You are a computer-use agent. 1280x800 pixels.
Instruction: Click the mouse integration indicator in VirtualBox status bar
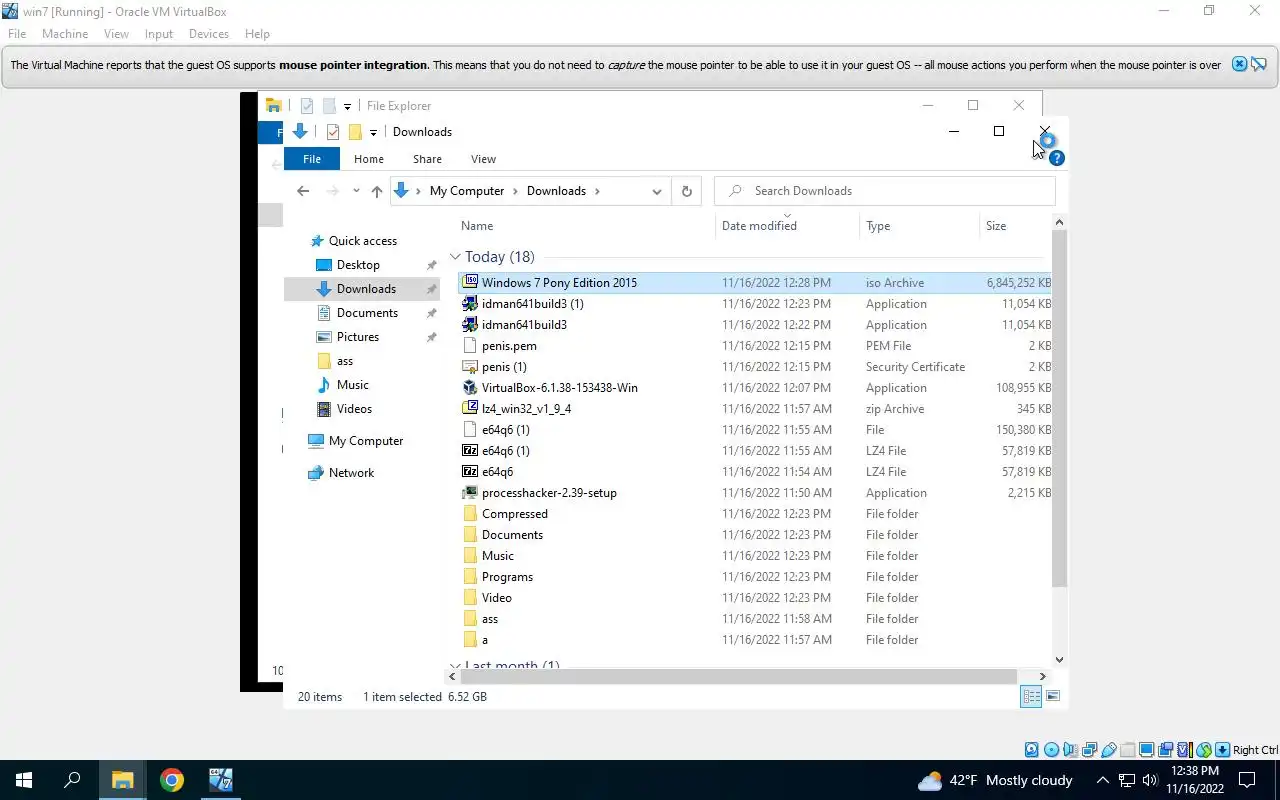pyautogui.click(x=1204, y=750)
